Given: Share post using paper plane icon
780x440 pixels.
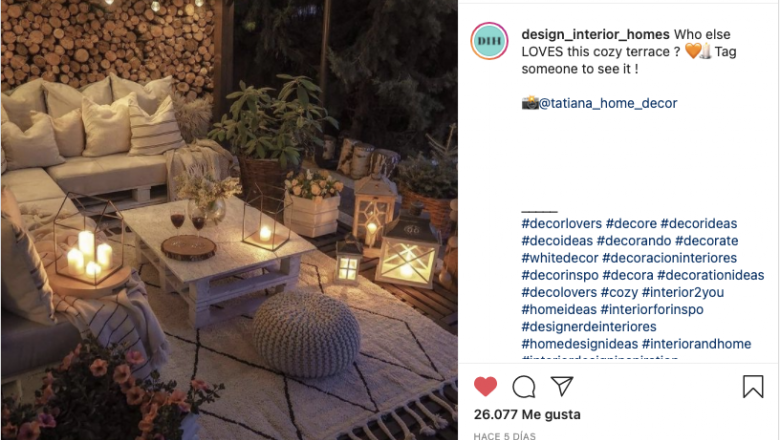Looking at the screenshot, I should click(562, 386).
